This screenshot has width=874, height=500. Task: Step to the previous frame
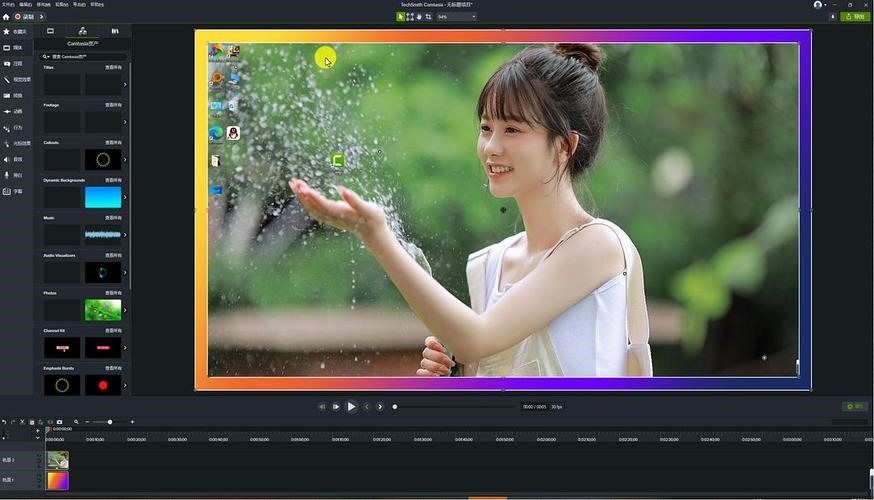pos(322,407)
